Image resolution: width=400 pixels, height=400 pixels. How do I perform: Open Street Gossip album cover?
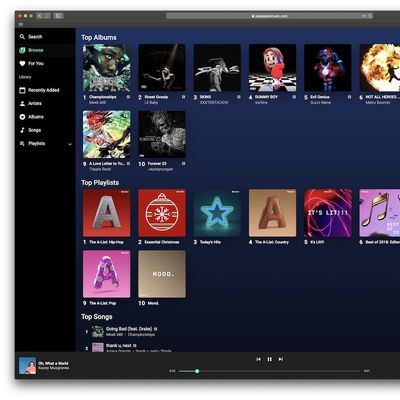click(162, 68)
